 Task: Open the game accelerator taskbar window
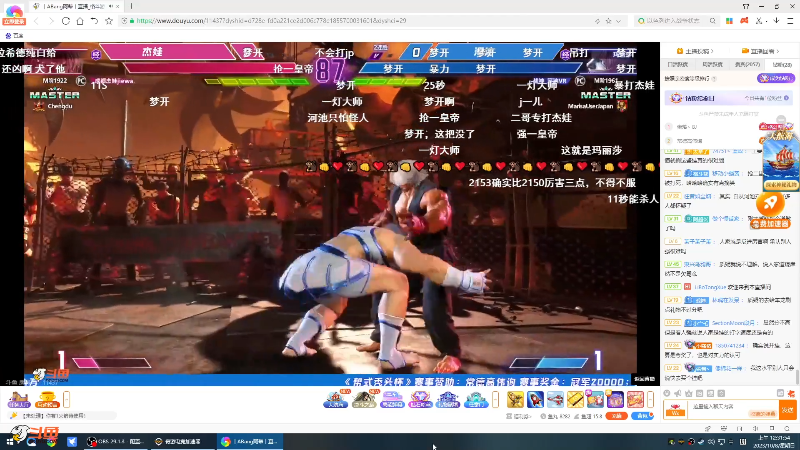click(x=182, y=442)
